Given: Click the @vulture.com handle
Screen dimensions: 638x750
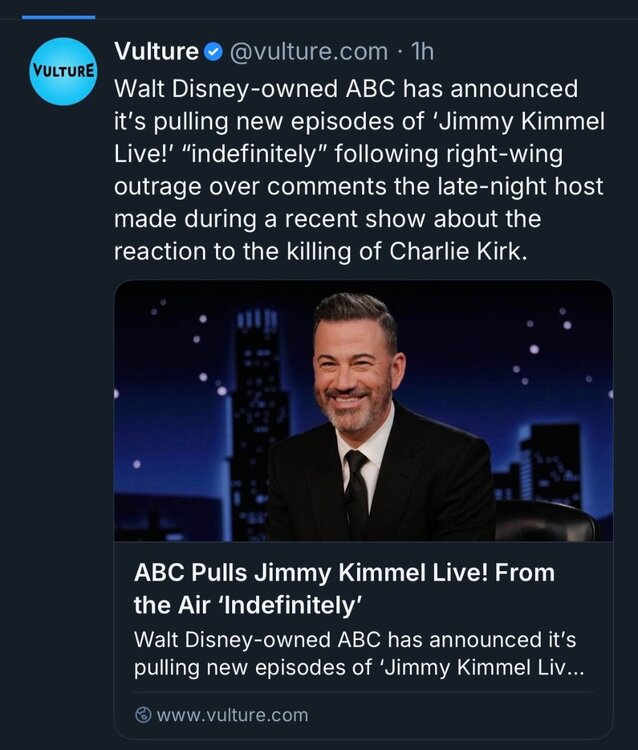Looking at the screenshot, I should coord(309,51).
